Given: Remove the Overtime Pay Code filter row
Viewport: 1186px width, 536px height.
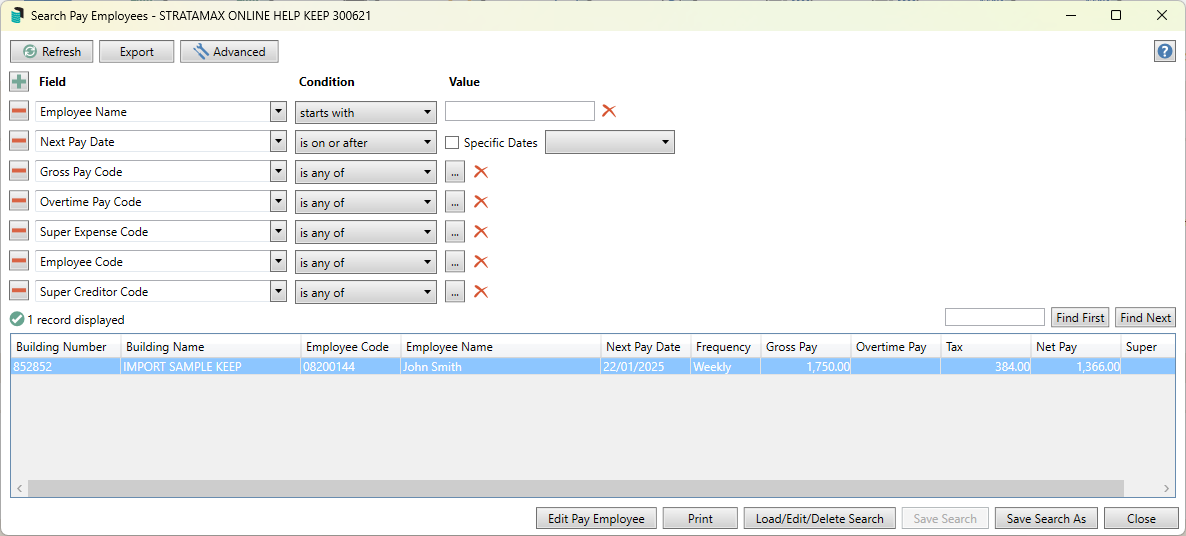Looking at the screenshot, I should pyautogui.click(x=20, y=202).
